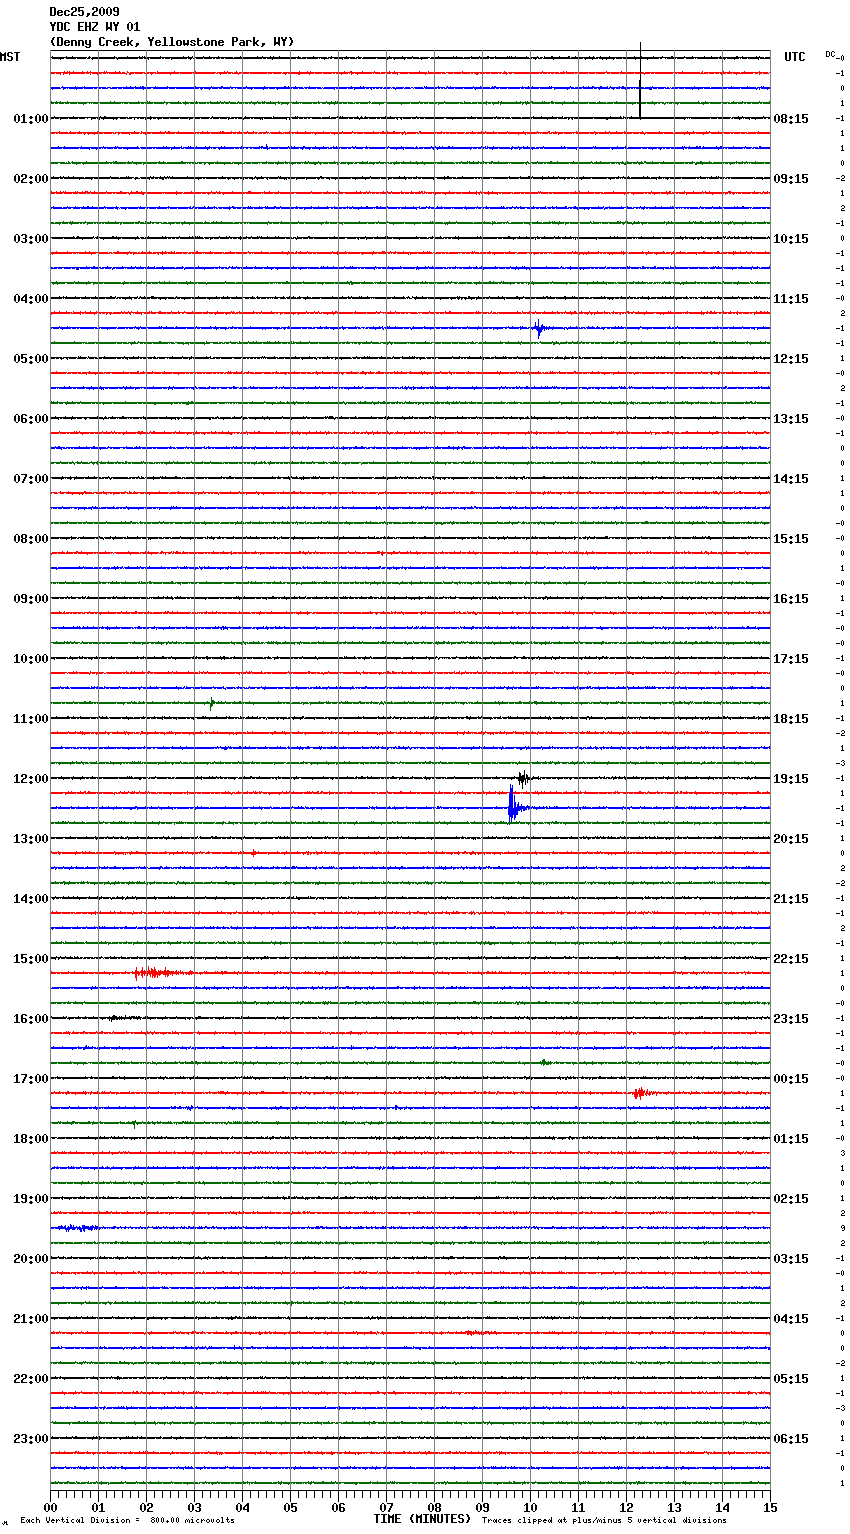Click the '05:15' UTC time label
Screen dimensions: 850x1534
pyautogui.click(x=791, y=1379)
